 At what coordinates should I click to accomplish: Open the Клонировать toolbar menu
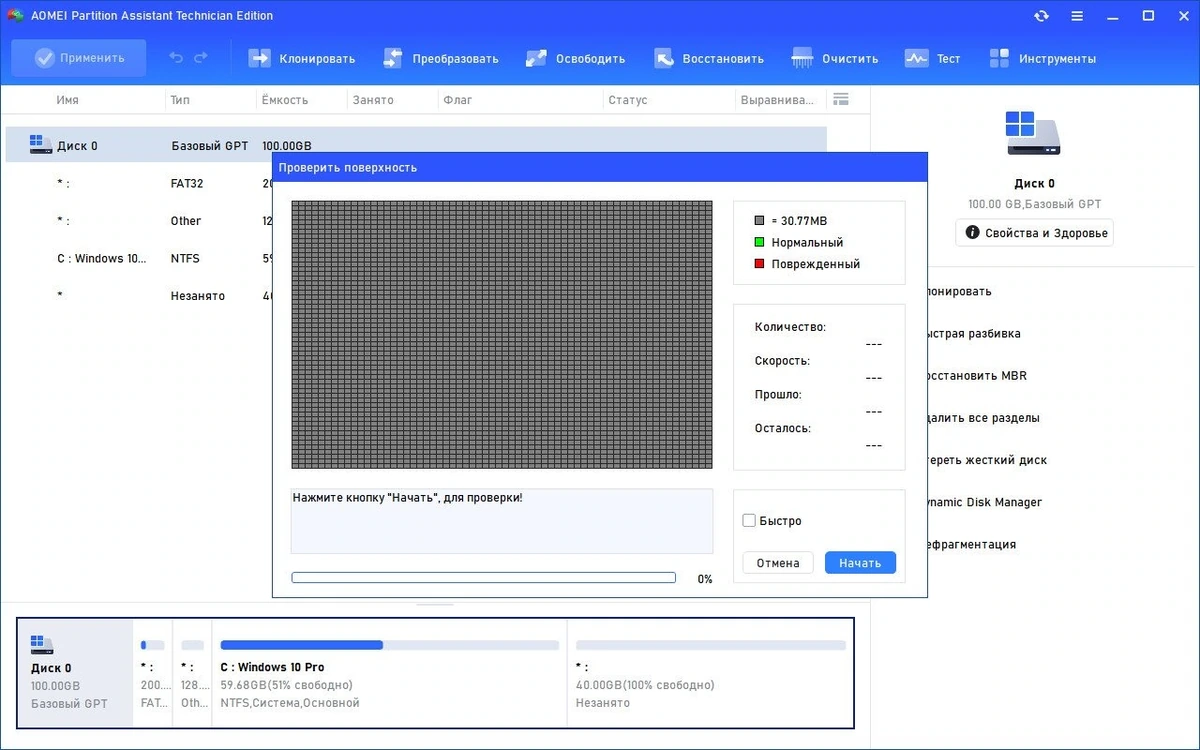[302, 58]
